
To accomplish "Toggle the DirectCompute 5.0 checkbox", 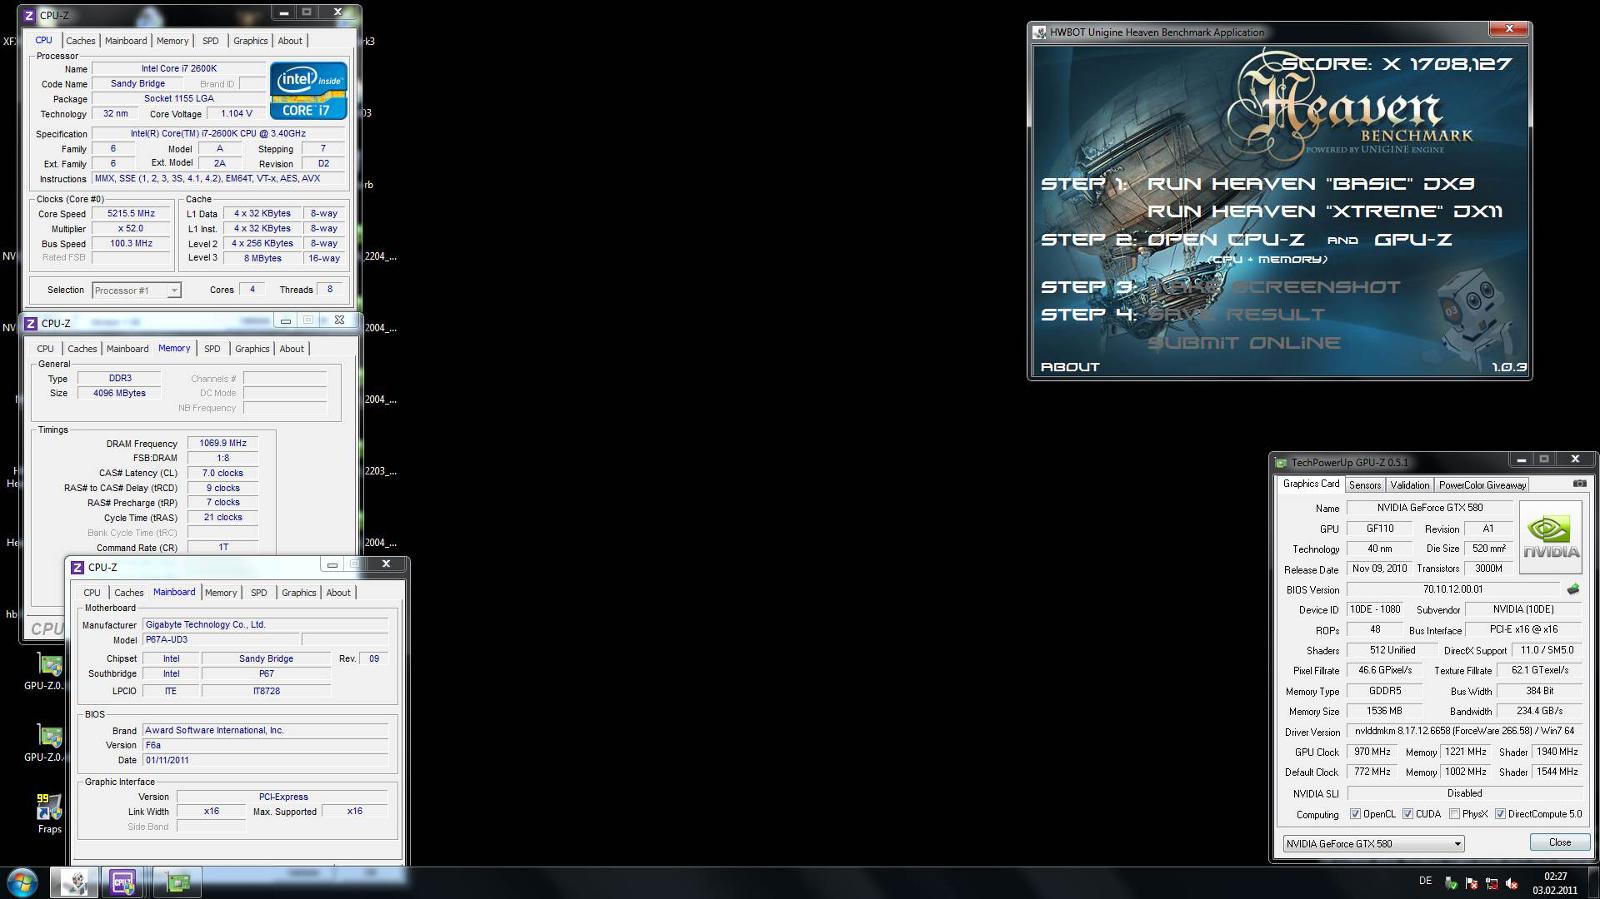I will click(x=1500, y=814).
